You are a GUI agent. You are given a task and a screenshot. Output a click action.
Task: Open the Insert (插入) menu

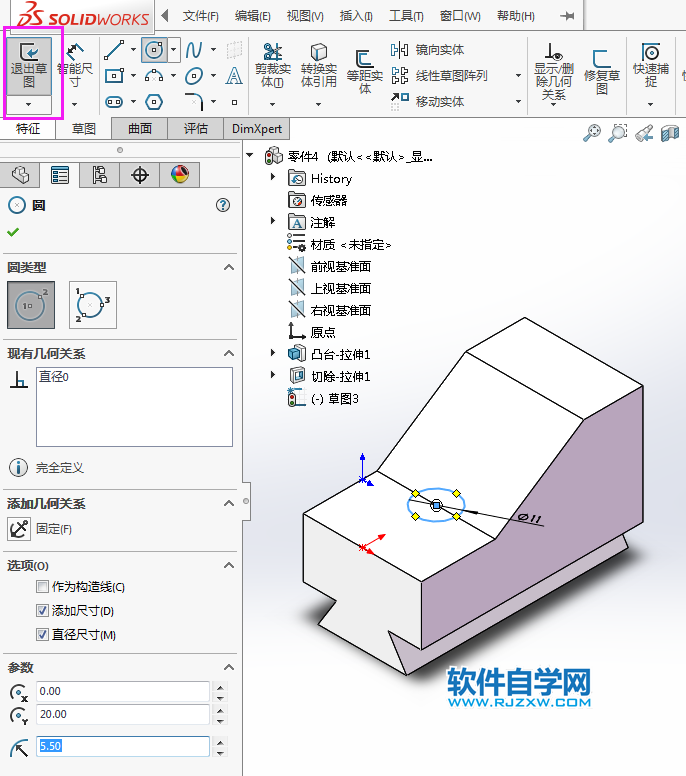tap(356, 16)
